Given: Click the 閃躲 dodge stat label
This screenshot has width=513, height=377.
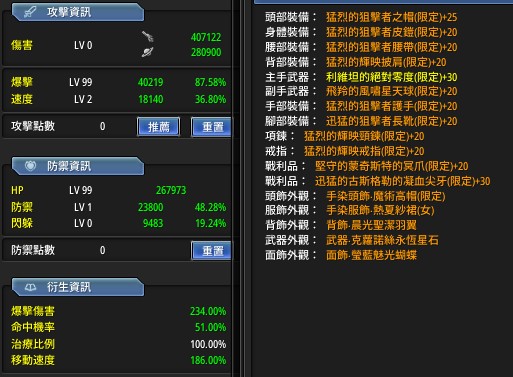Looking at the screenshot, I should click(22, 223).
